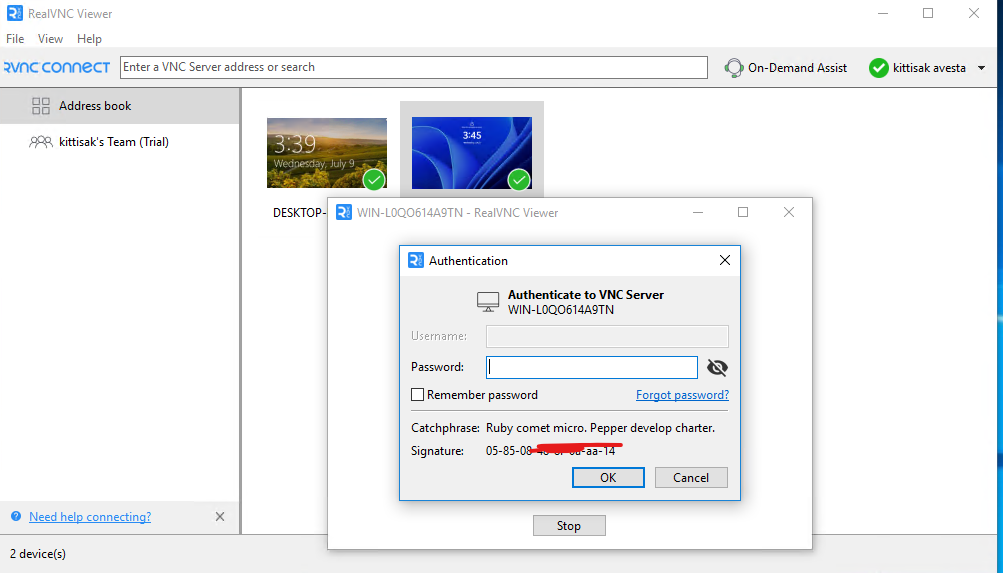Click the RealVNC Viewer main window title icon
This screenshot has width=1003, height=573.
click(15, 13)
